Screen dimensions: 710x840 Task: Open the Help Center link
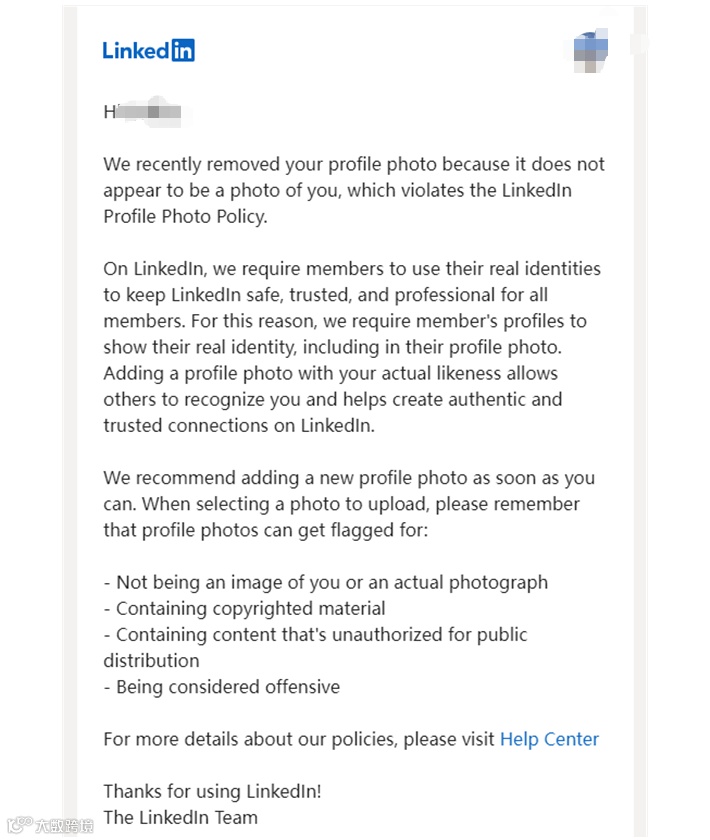(x=549, y=740)
